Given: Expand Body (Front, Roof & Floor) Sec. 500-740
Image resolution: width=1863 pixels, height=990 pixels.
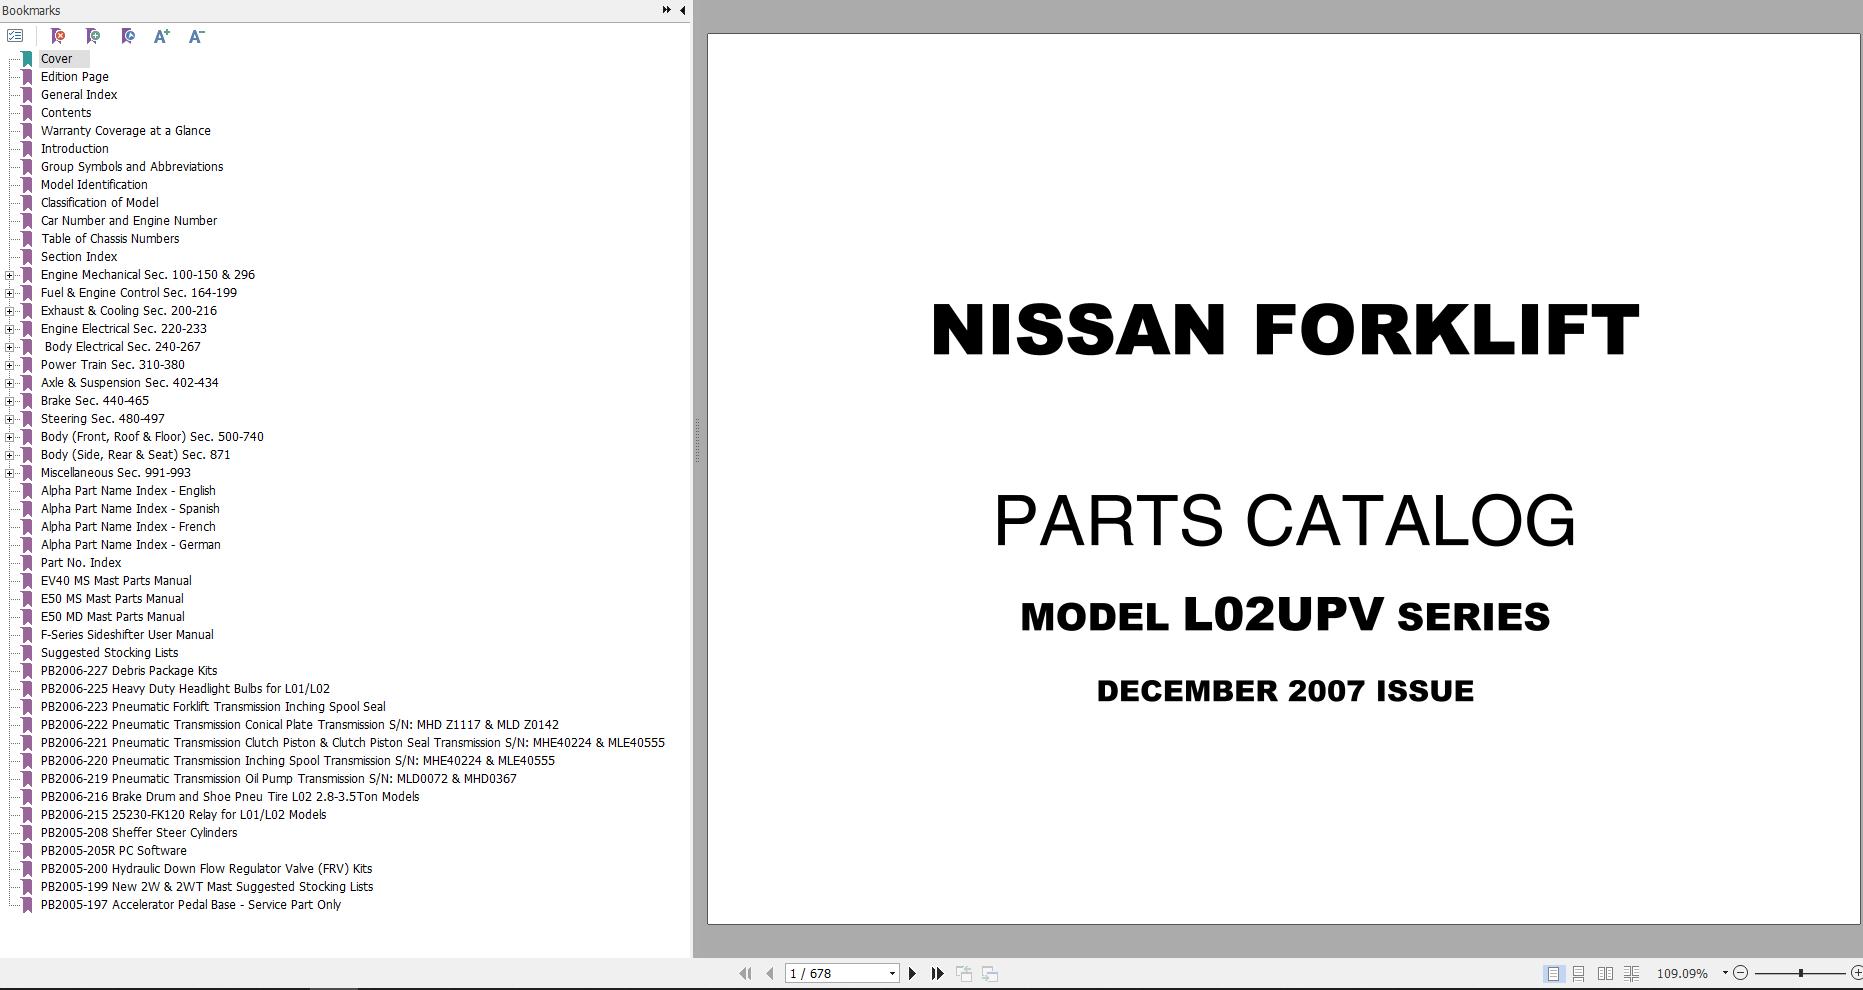Looking at the screenshot, I should pyautogui.click(x=10, y=437).
